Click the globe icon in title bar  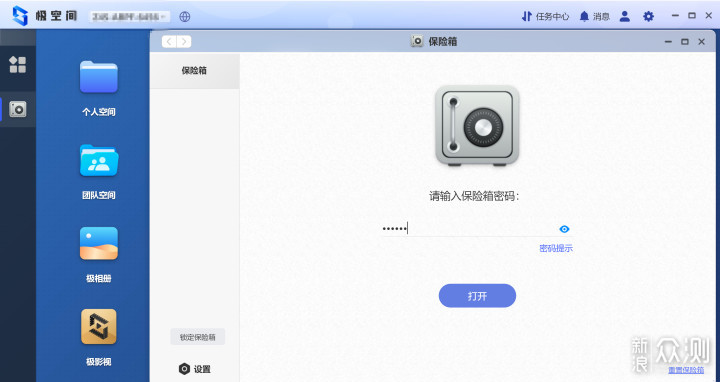pyautogui.click(x=185, y=17)
